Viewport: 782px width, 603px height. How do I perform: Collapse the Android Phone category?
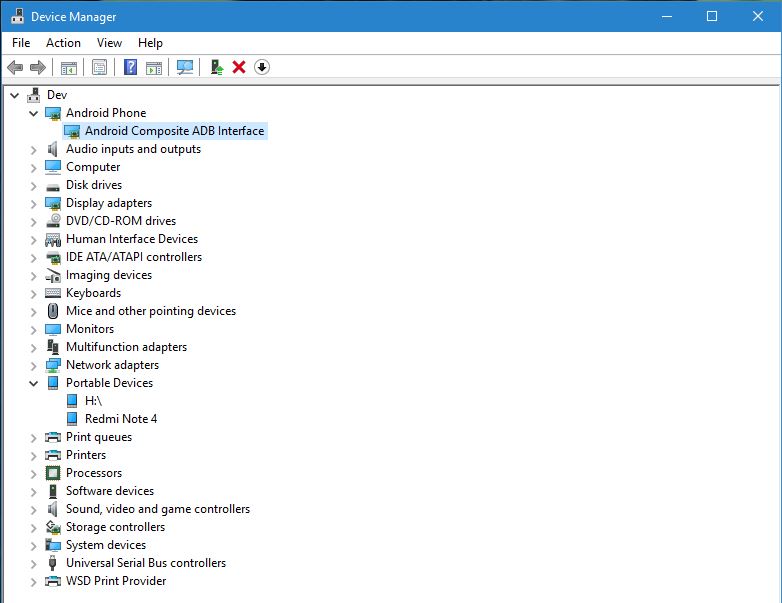34,113
